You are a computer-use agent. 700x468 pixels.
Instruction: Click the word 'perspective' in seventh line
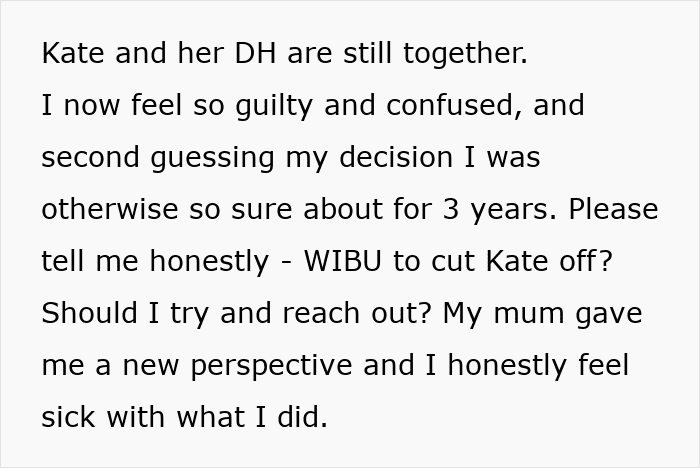coord(271,365)
